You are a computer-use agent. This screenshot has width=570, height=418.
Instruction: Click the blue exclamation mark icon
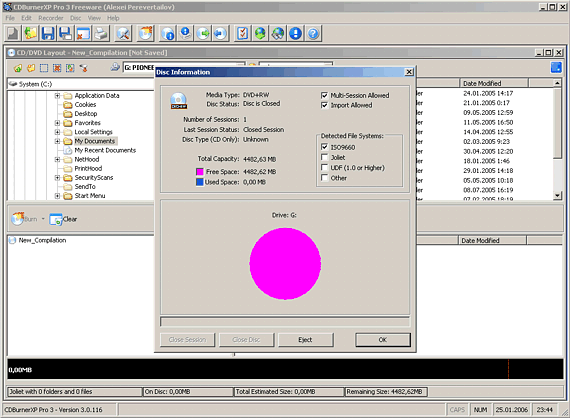296,33
